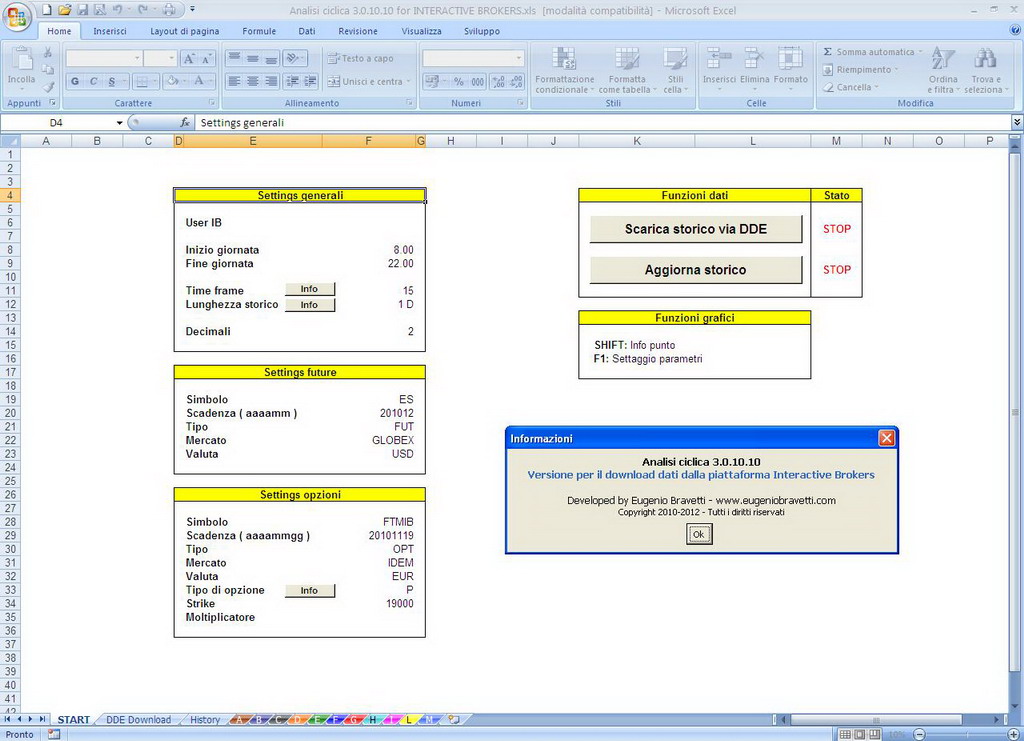The height and width of the screenshot is (741, 1024).
Task: Open Formatta come tabella dropdown
Action: [628, 70]
